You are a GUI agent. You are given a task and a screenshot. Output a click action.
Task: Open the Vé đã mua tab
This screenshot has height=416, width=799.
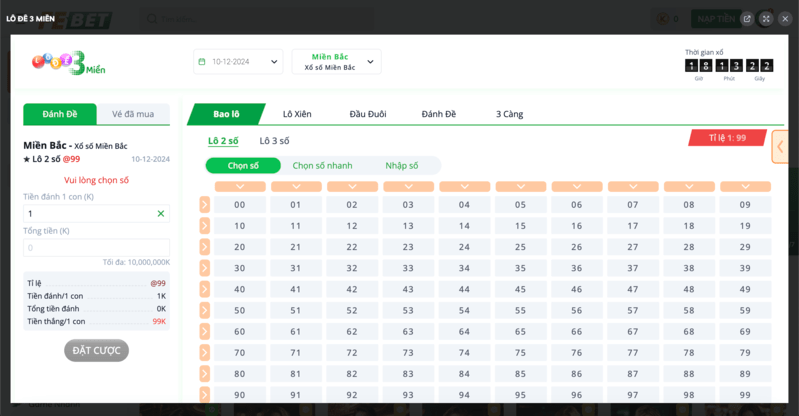[133, 114]
